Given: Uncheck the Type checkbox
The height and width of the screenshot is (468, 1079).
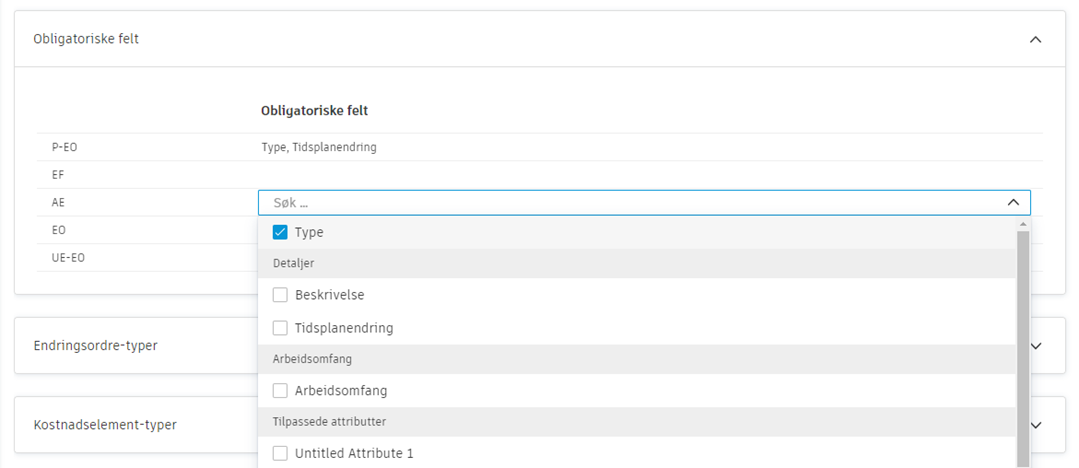Looking at the screenshot, I should [280, 232].
